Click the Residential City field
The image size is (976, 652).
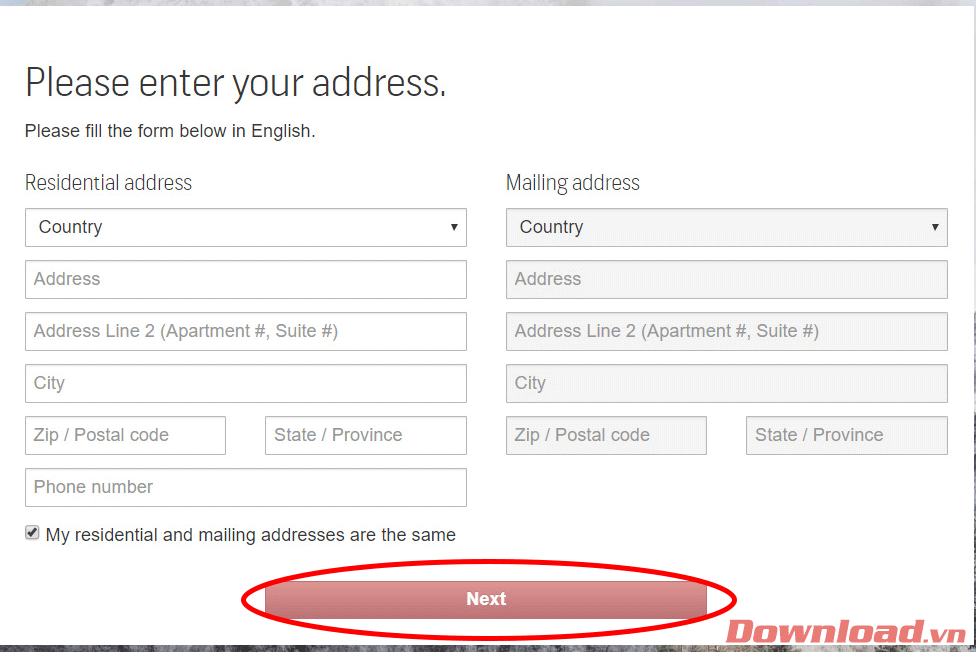[x=245, y=383]
